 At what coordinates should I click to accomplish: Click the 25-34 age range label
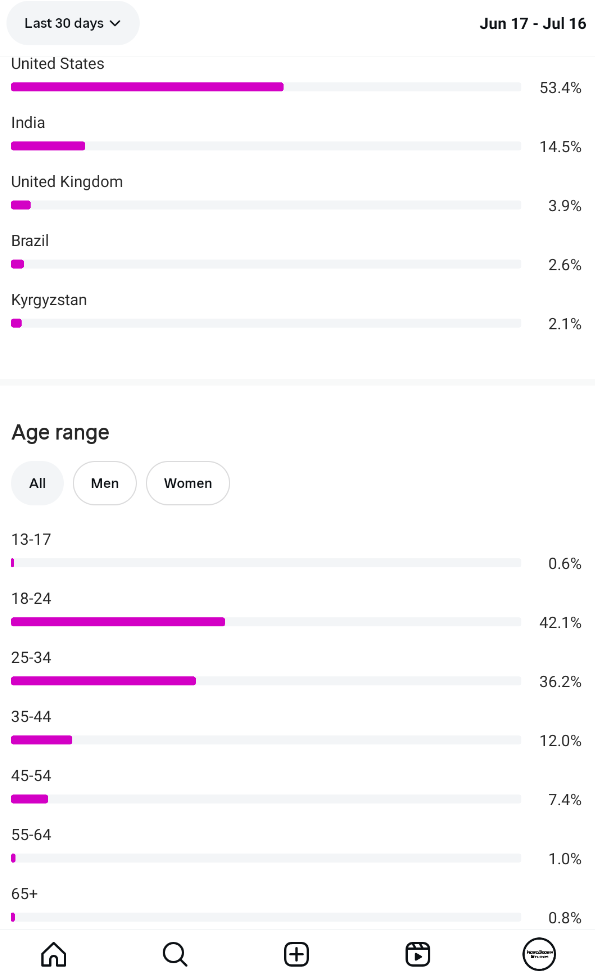pos(31,657)
